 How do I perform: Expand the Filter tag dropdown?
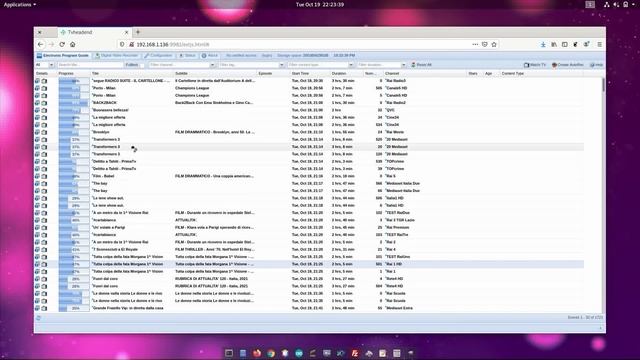coord(281,65)
